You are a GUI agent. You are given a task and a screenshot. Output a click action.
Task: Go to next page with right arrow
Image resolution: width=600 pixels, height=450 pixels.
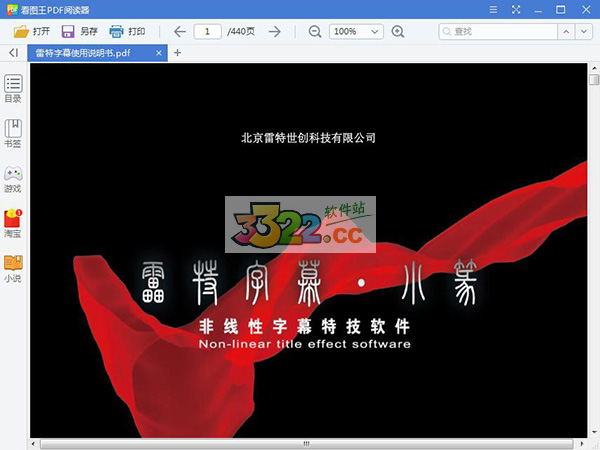point(274,31)
